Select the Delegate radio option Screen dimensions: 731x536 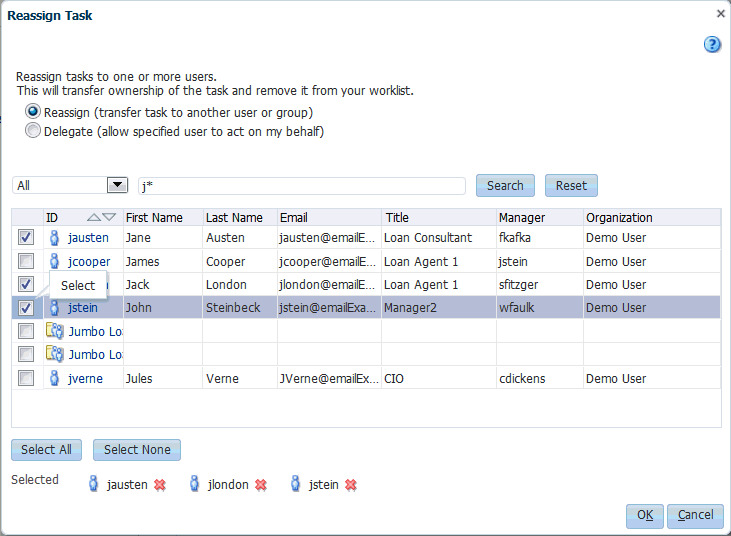tap(33, 131)
